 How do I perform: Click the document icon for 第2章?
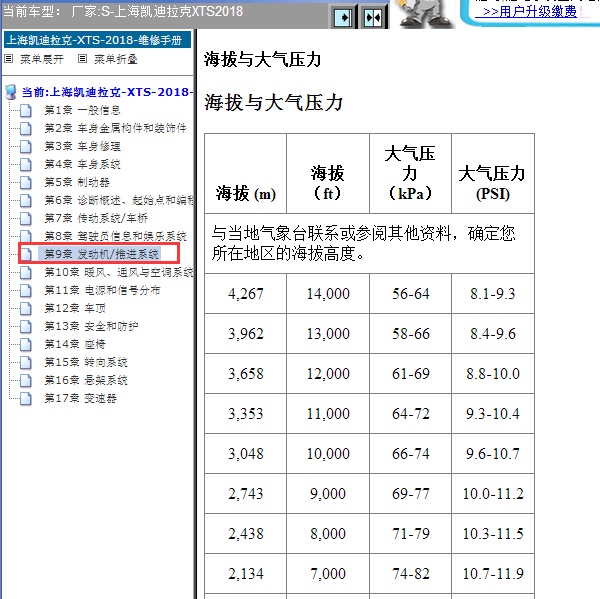[x=26, y=128]
